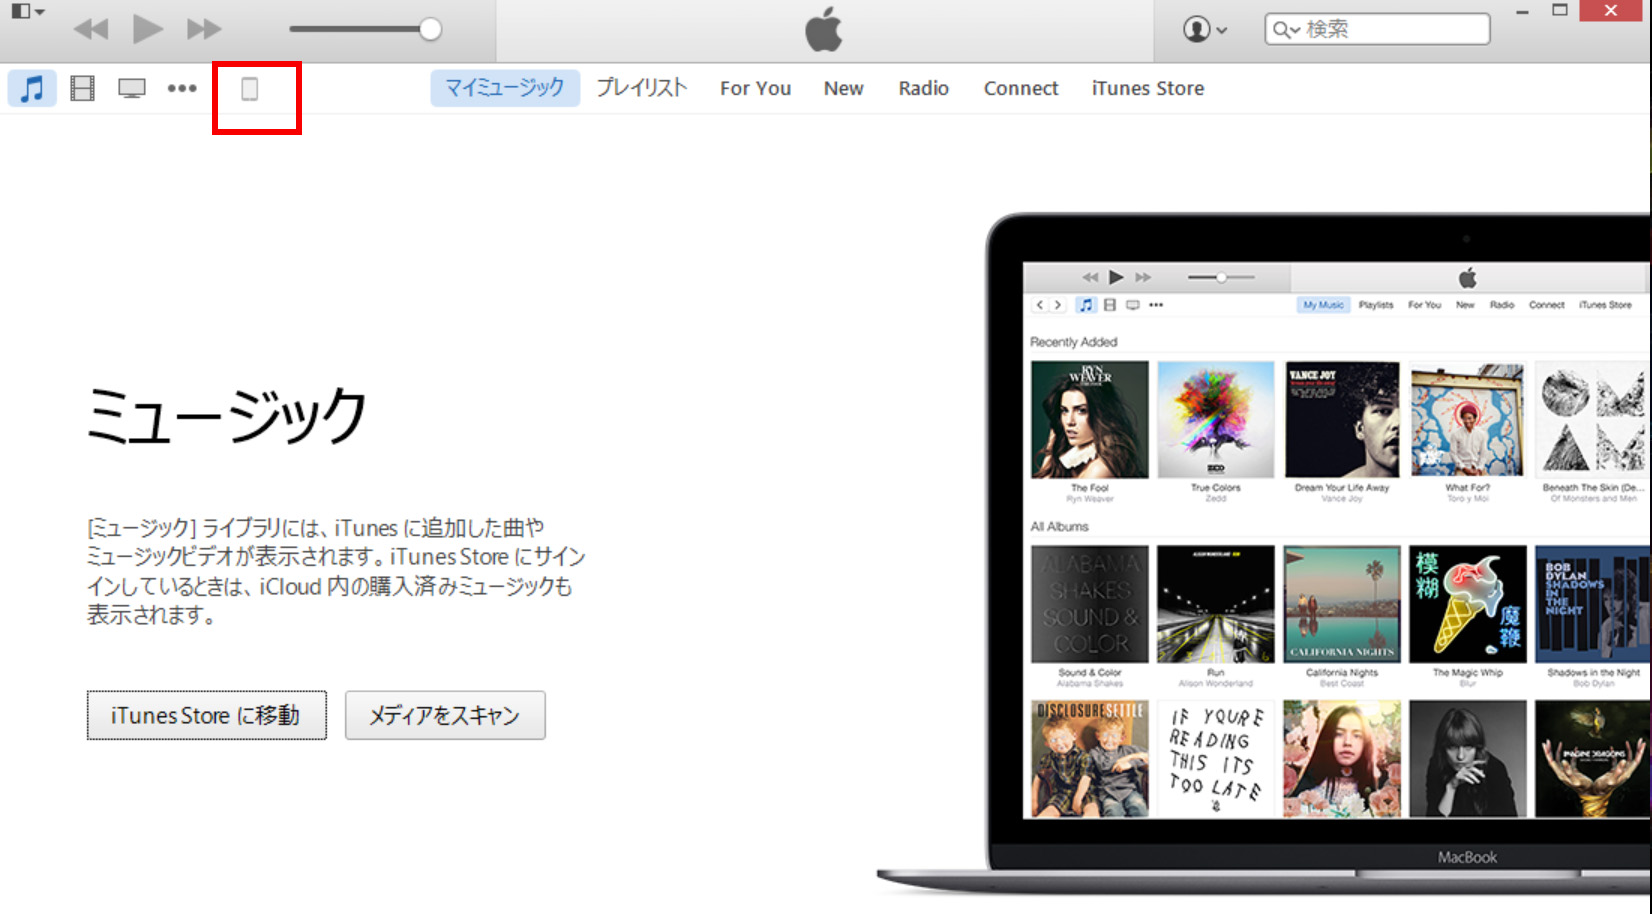Open the For You tab

pos(755,88)
